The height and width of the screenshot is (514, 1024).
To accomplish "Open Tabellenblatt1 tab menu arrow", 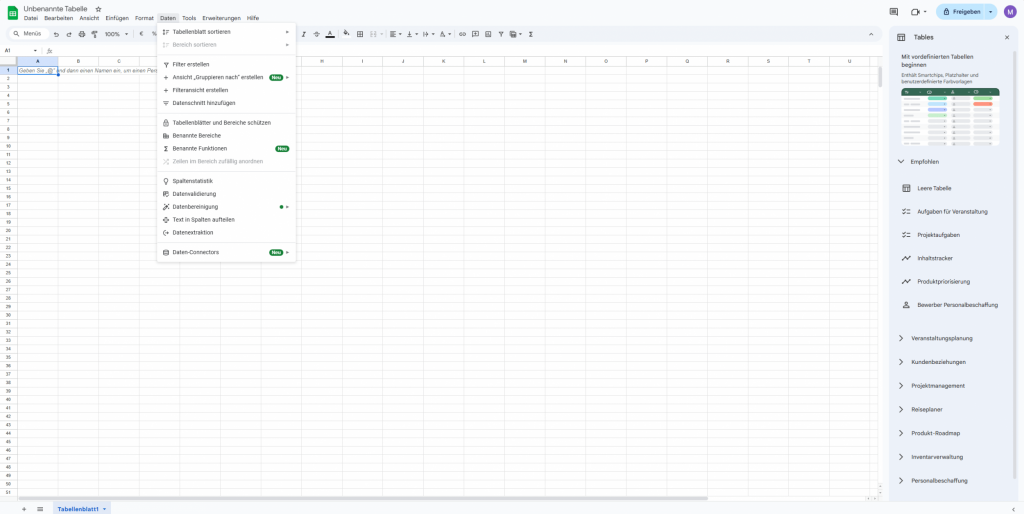I will 104,509.
